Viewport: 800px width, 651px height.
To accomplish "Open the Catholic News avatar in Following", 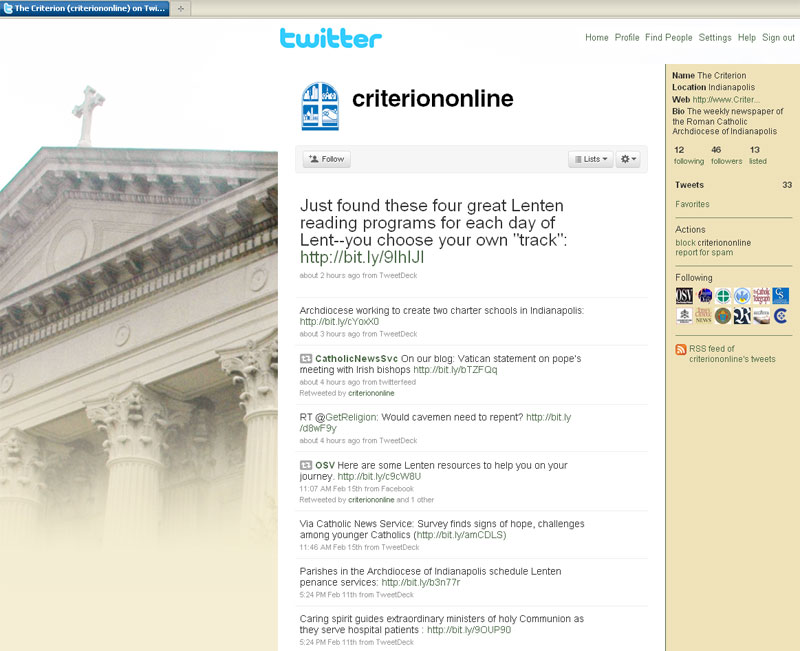I will (x=704, y=316).
